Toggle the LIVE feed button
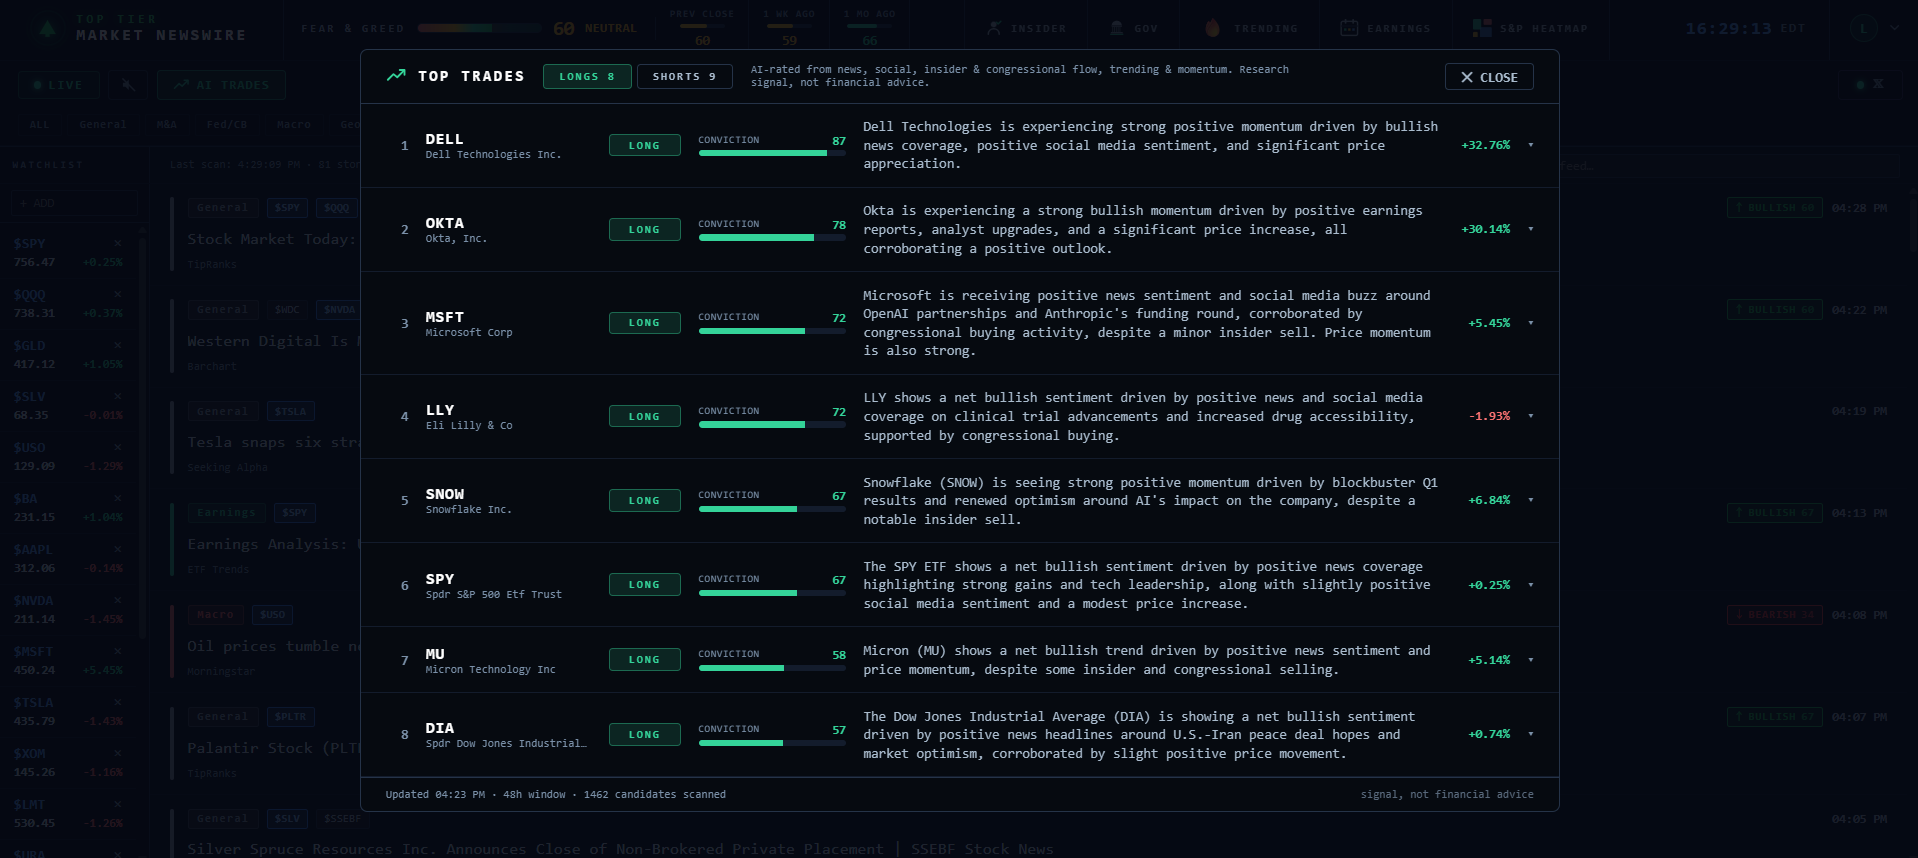Image resolution: width=1918 pixels, height=858 pixels. [x=58, y=85]
